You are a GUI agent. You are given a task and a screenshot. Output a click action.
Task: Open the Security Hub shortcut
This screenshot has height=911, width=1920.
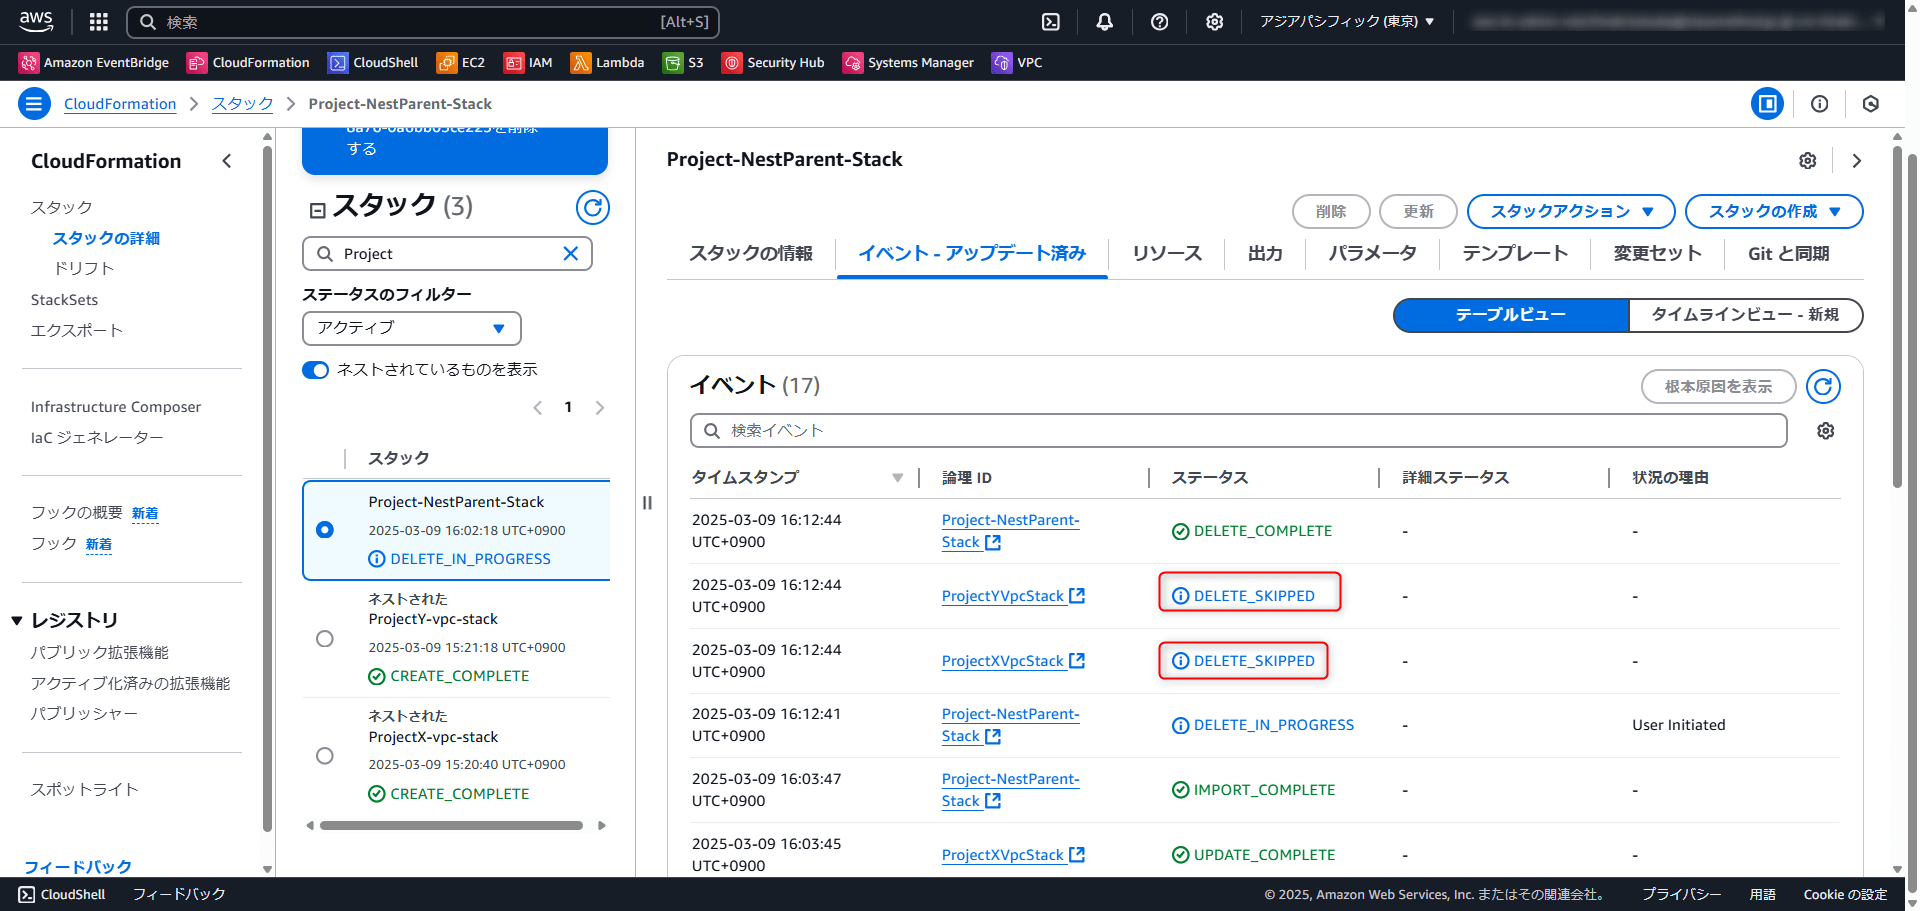pyautogui.click(x=773, y=62)
